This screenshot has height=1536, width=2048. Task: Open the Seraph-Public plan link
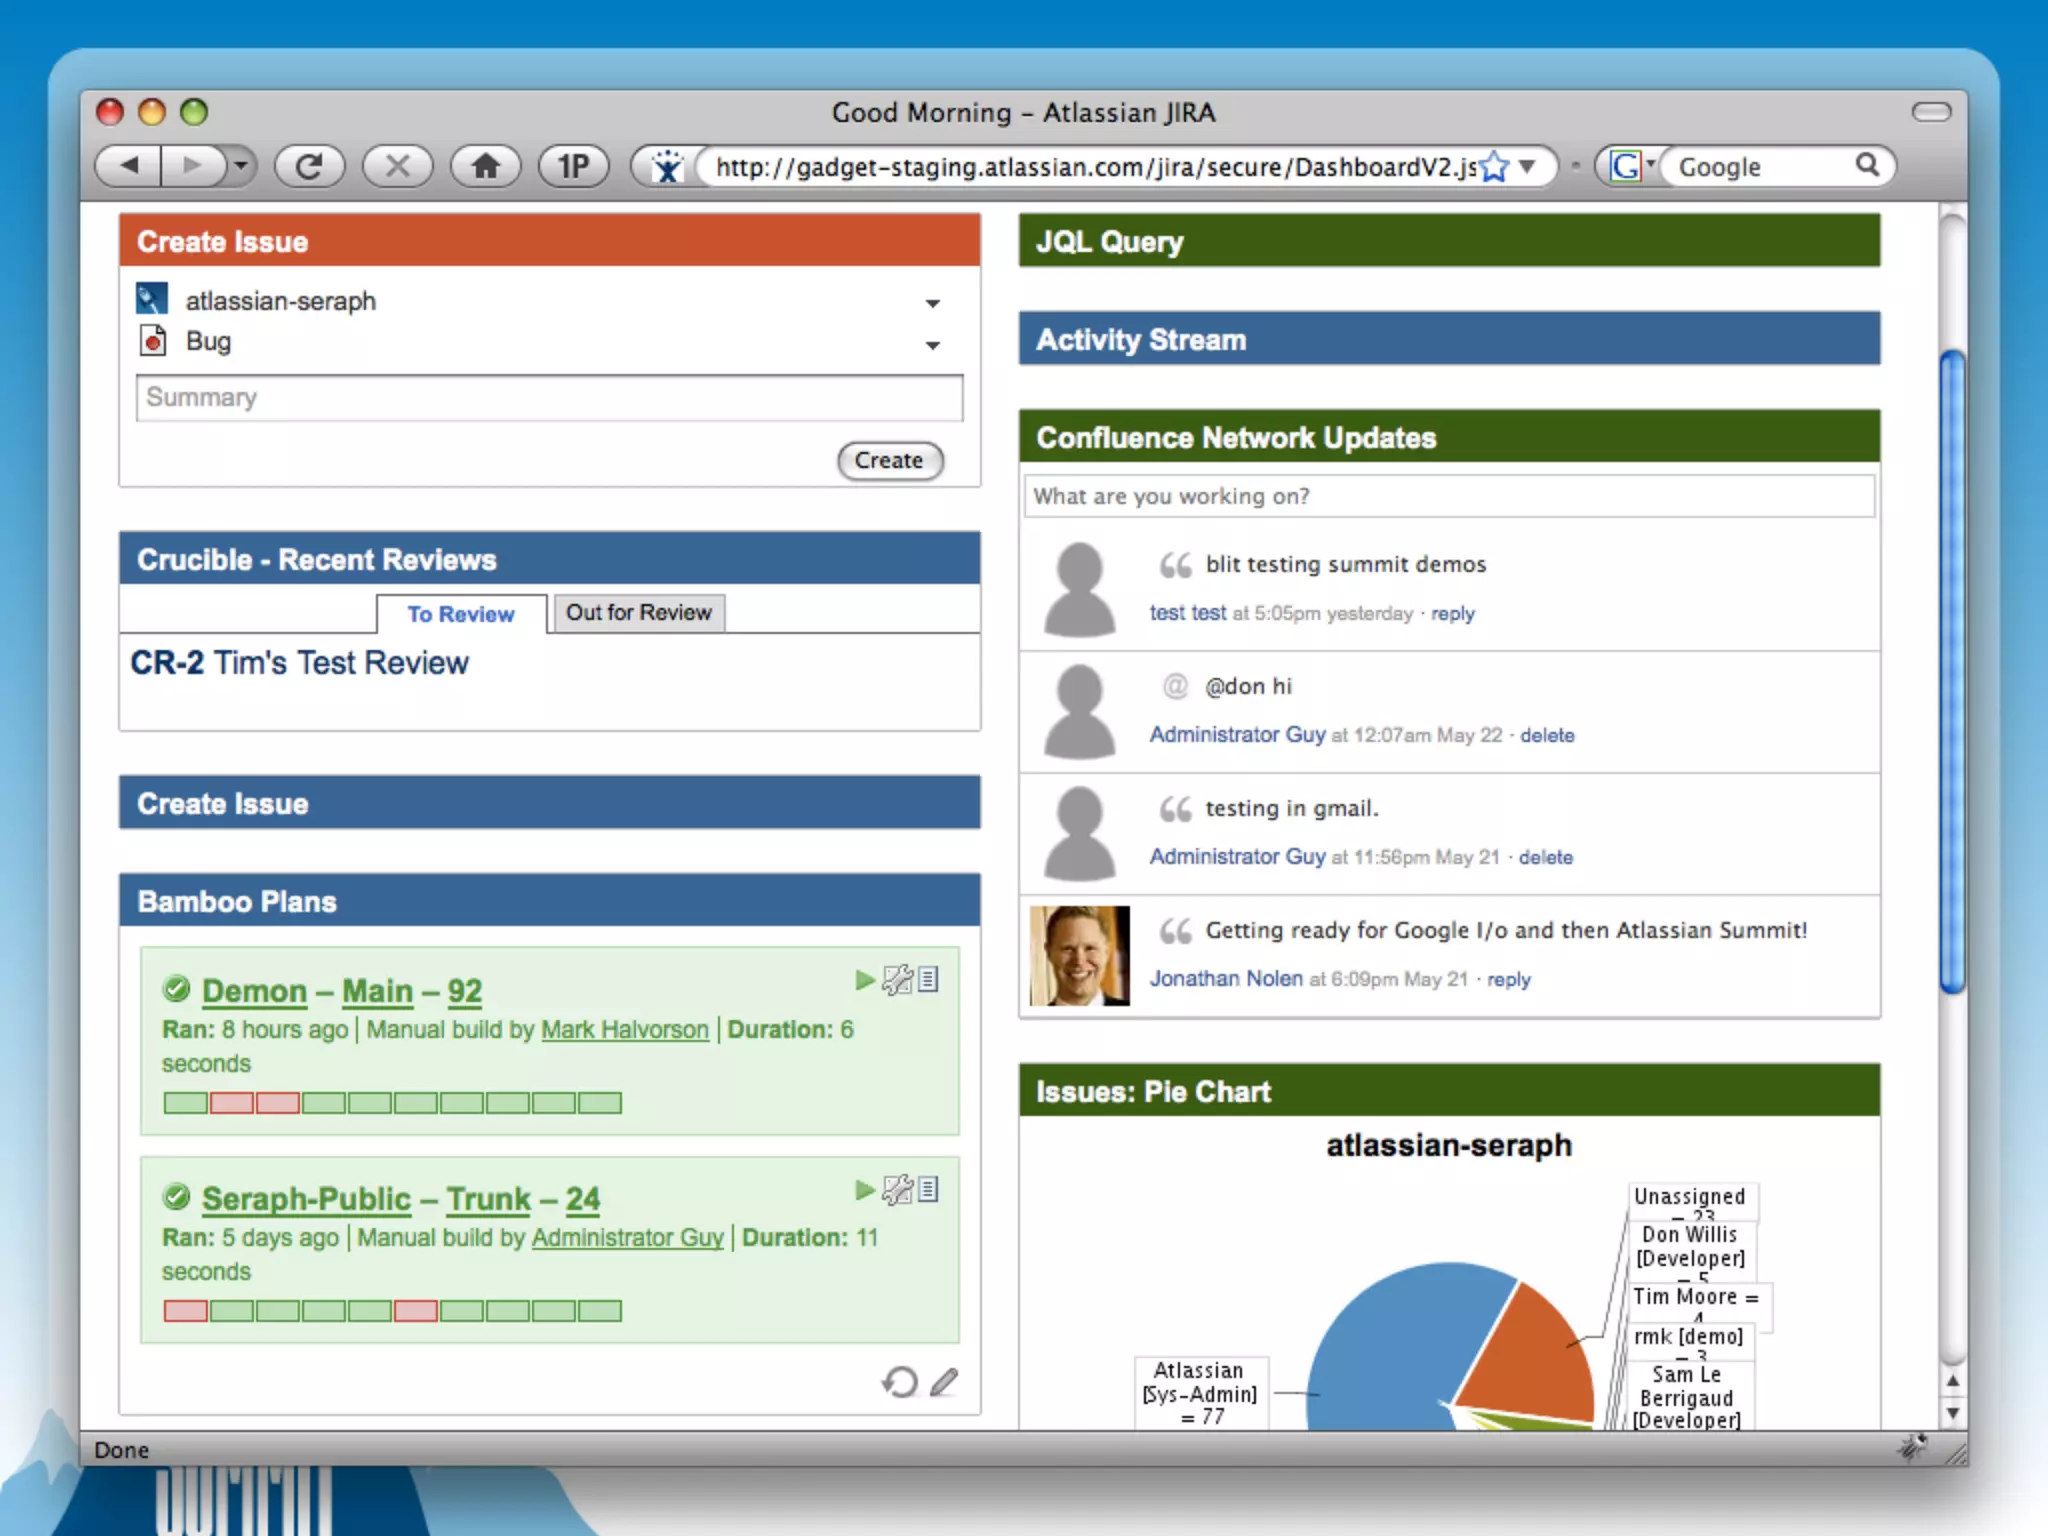pos(306,1198)
